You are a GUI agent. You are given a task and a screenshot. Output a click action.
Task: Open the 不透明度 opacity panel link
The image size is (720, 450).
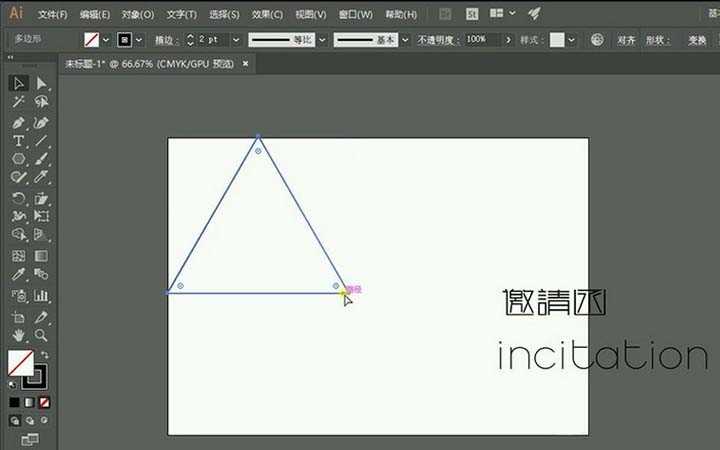coord(438,40)
